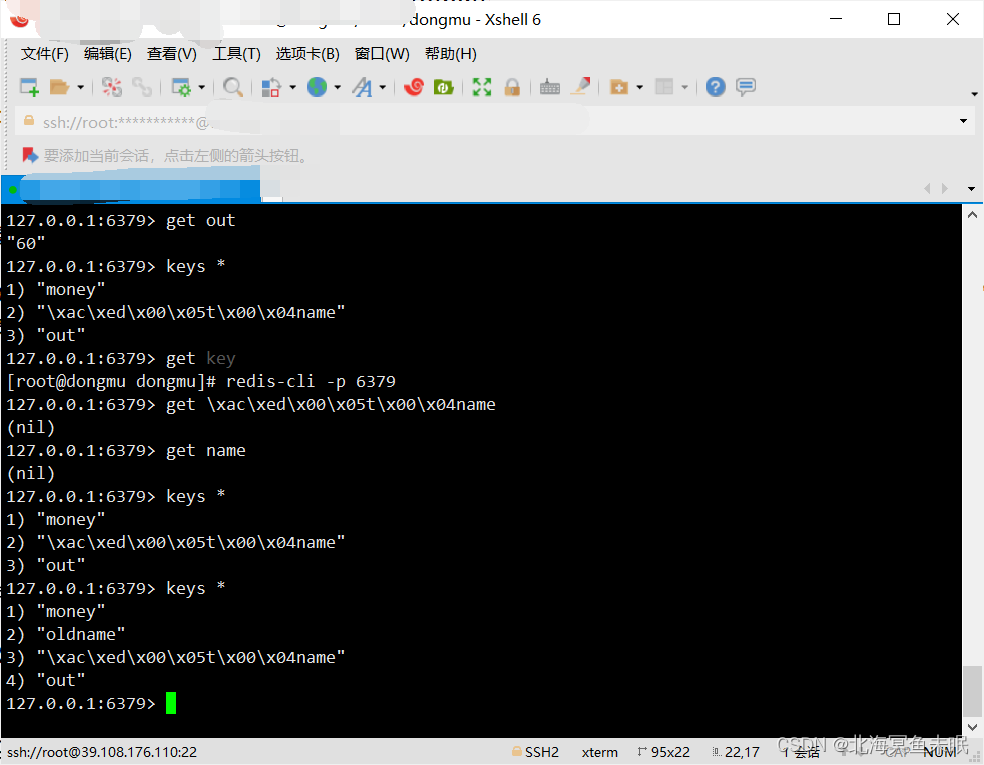Maximize the Xshell window
Viewport: 984px width, 765px height.
(894, 19)
